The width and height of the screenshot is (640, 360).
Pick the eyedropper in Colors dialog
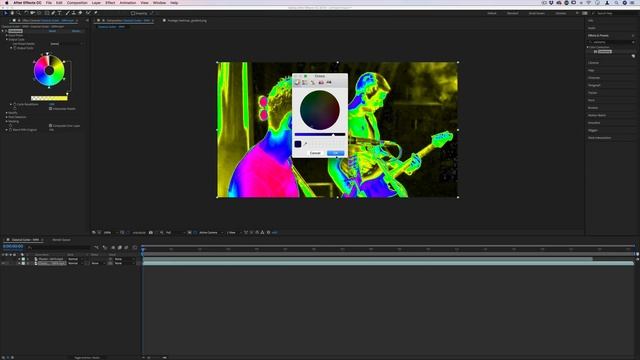coord(305,144)
